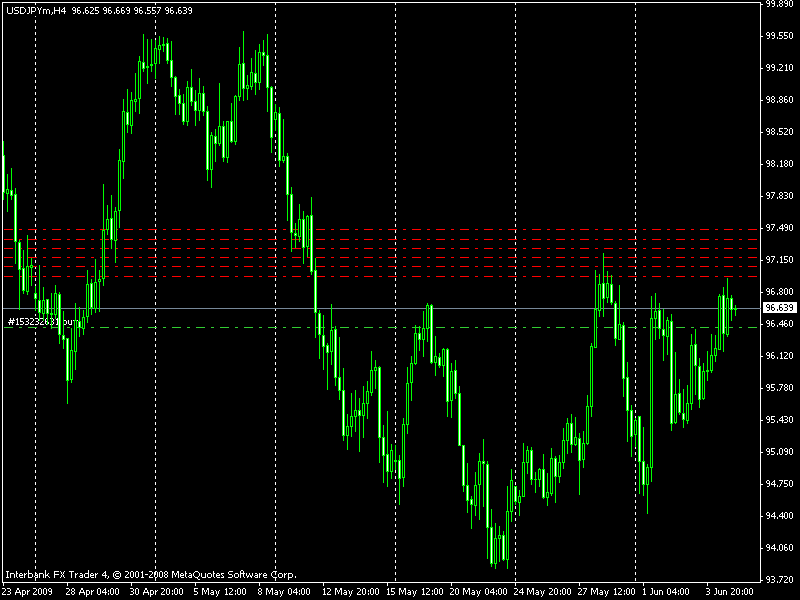Click the 98.520 price axis label
This screenshot has width=800, height=600.
pyautogui.click(x=778, y=132)
